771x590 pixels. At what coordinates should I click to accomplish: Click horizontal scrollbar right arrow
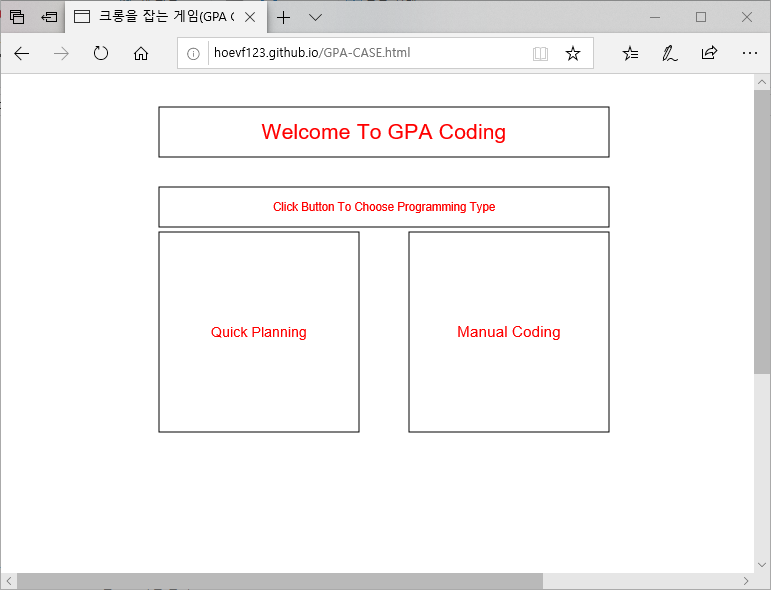(x=746, y=581)
